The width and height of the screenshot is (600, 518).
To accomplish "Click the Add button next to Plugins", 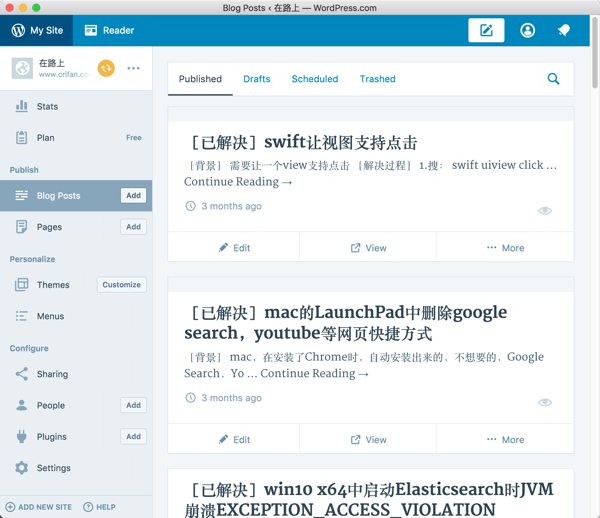I will (133, 437).
